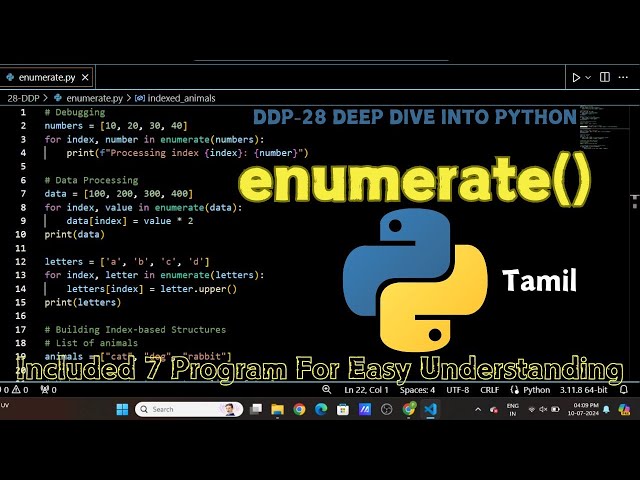Click the print(data) line

pos(75,234)
